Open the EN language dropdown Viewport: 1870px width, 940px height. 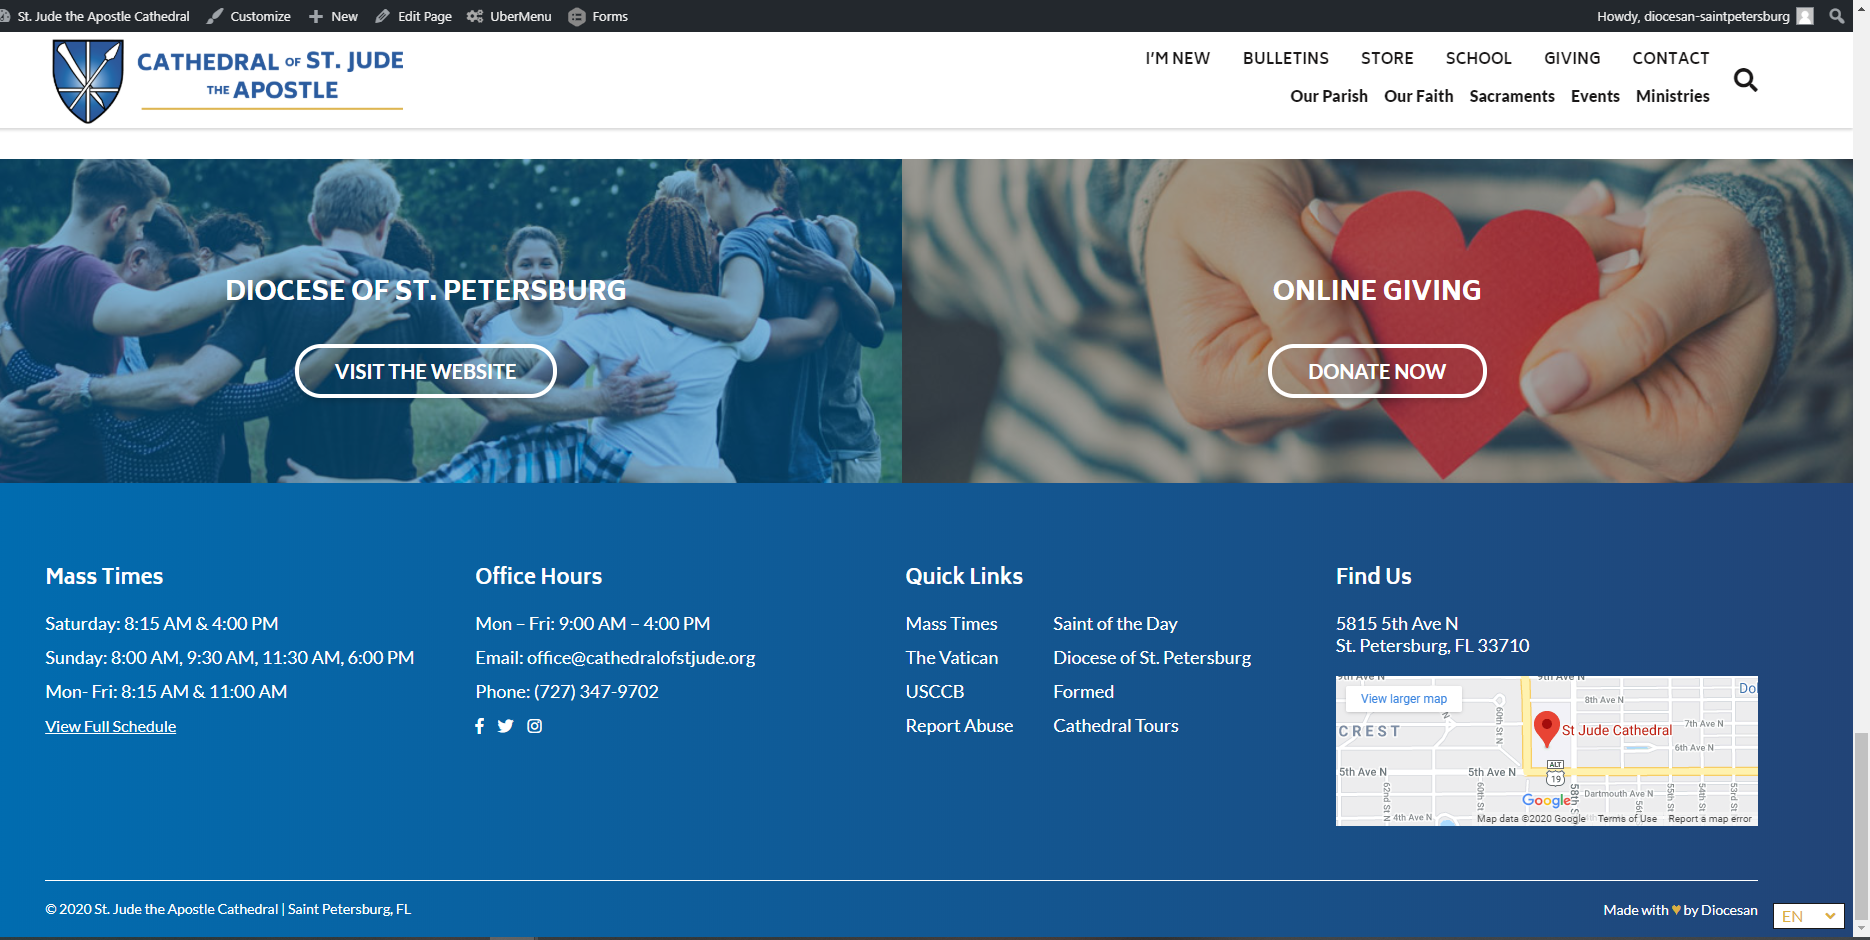click(1808, 916)
